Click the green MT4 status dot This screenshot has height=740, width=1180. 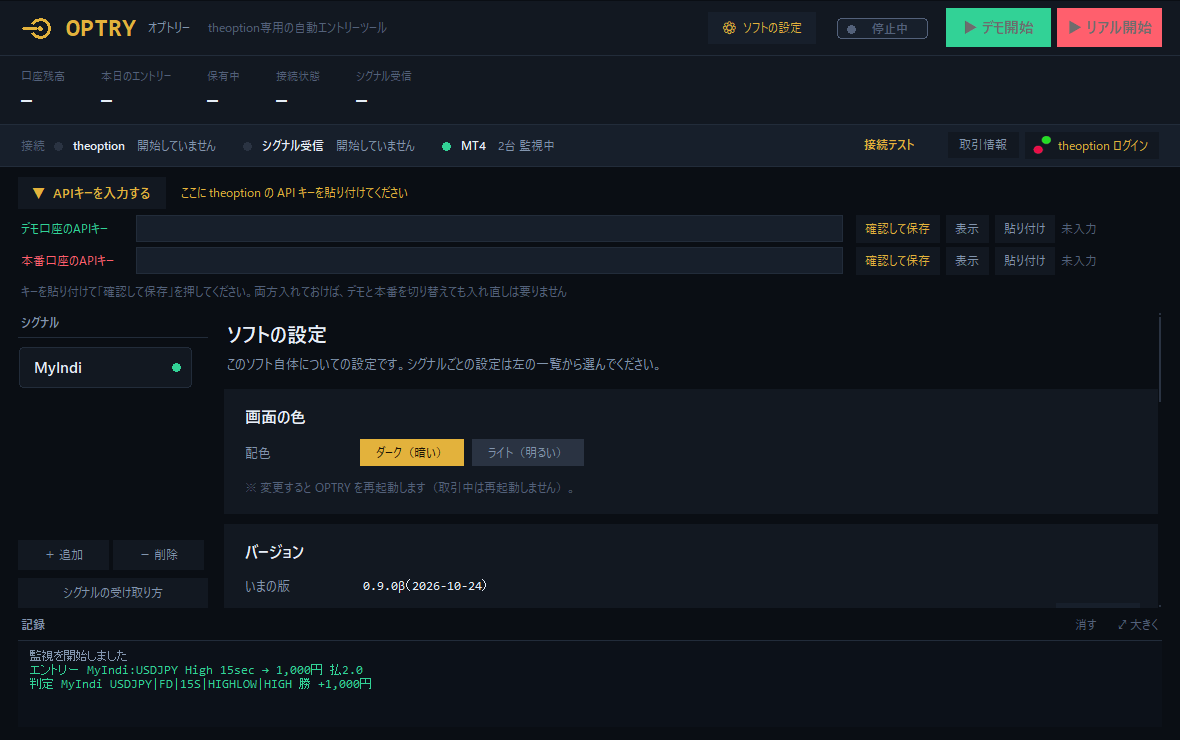pyautogui.click(x=446, y=146)
